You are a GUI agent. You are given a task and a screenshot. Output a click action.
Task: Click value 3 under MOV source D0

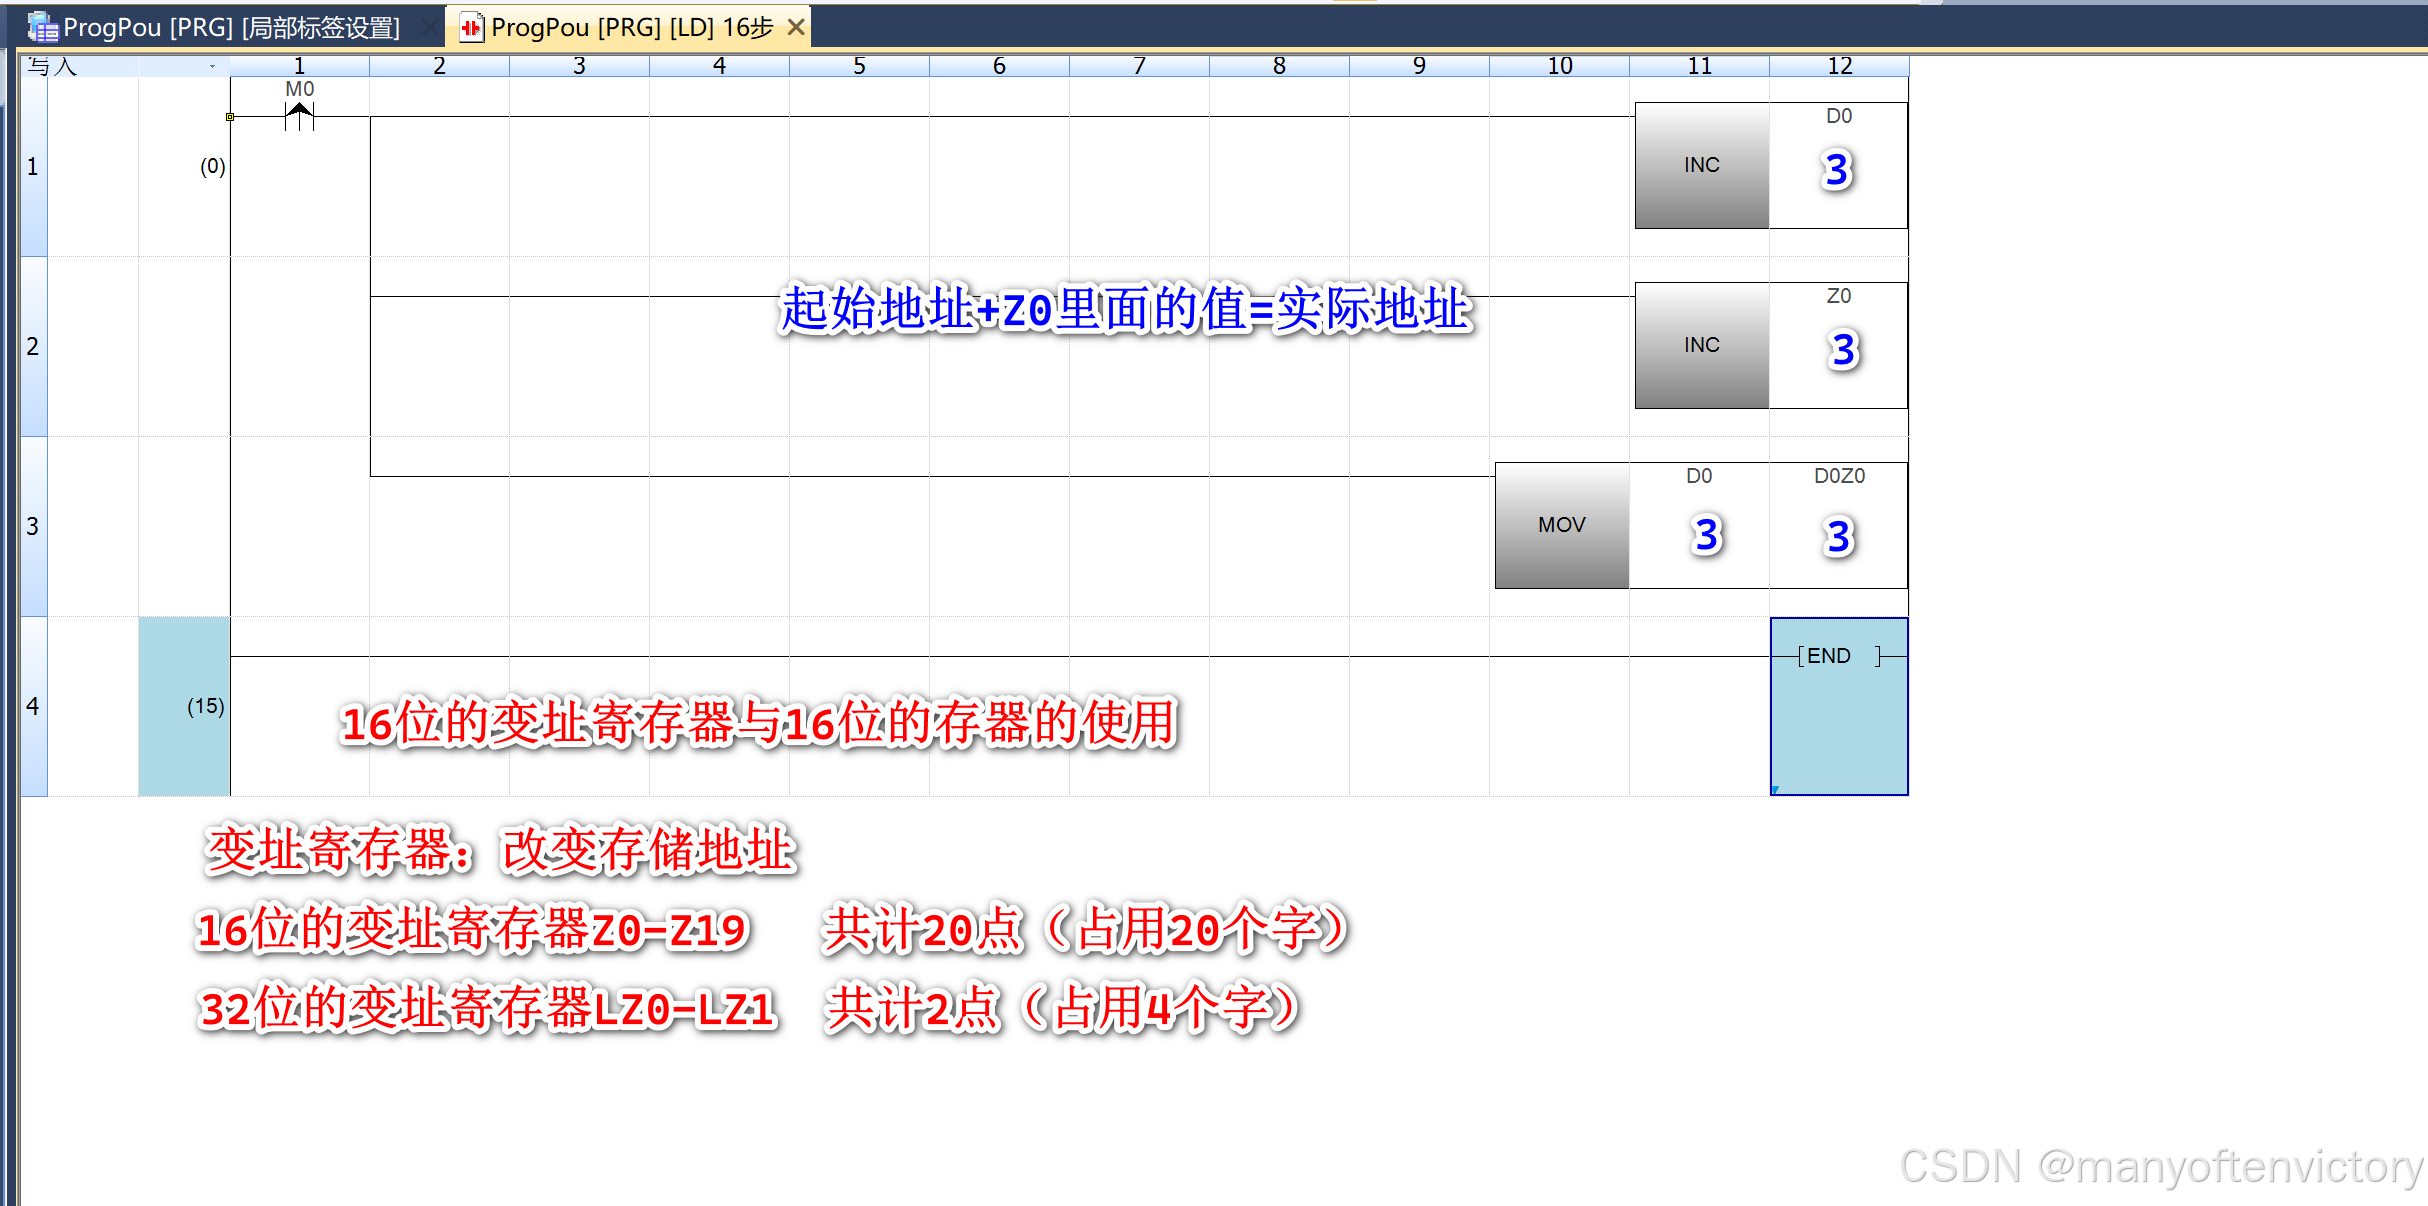(x=1707, y=535)
